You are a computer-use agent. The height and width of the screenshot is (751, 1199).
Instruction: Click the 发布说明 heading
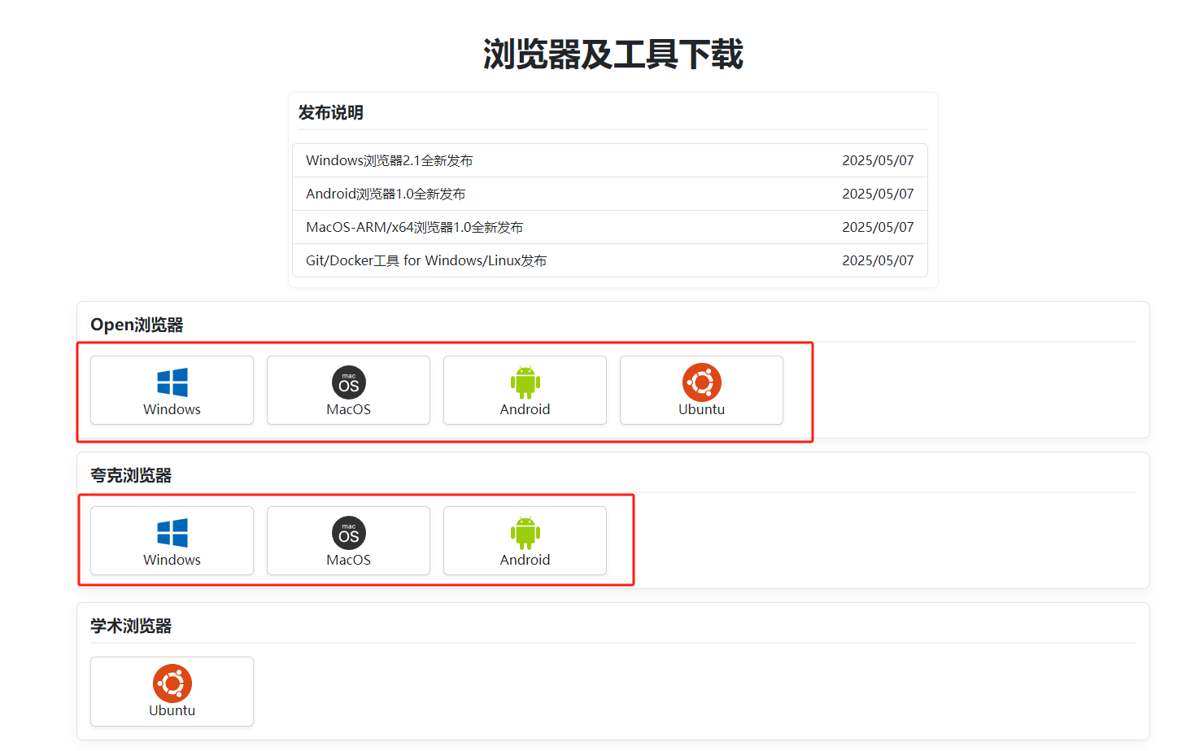(330, 112)
